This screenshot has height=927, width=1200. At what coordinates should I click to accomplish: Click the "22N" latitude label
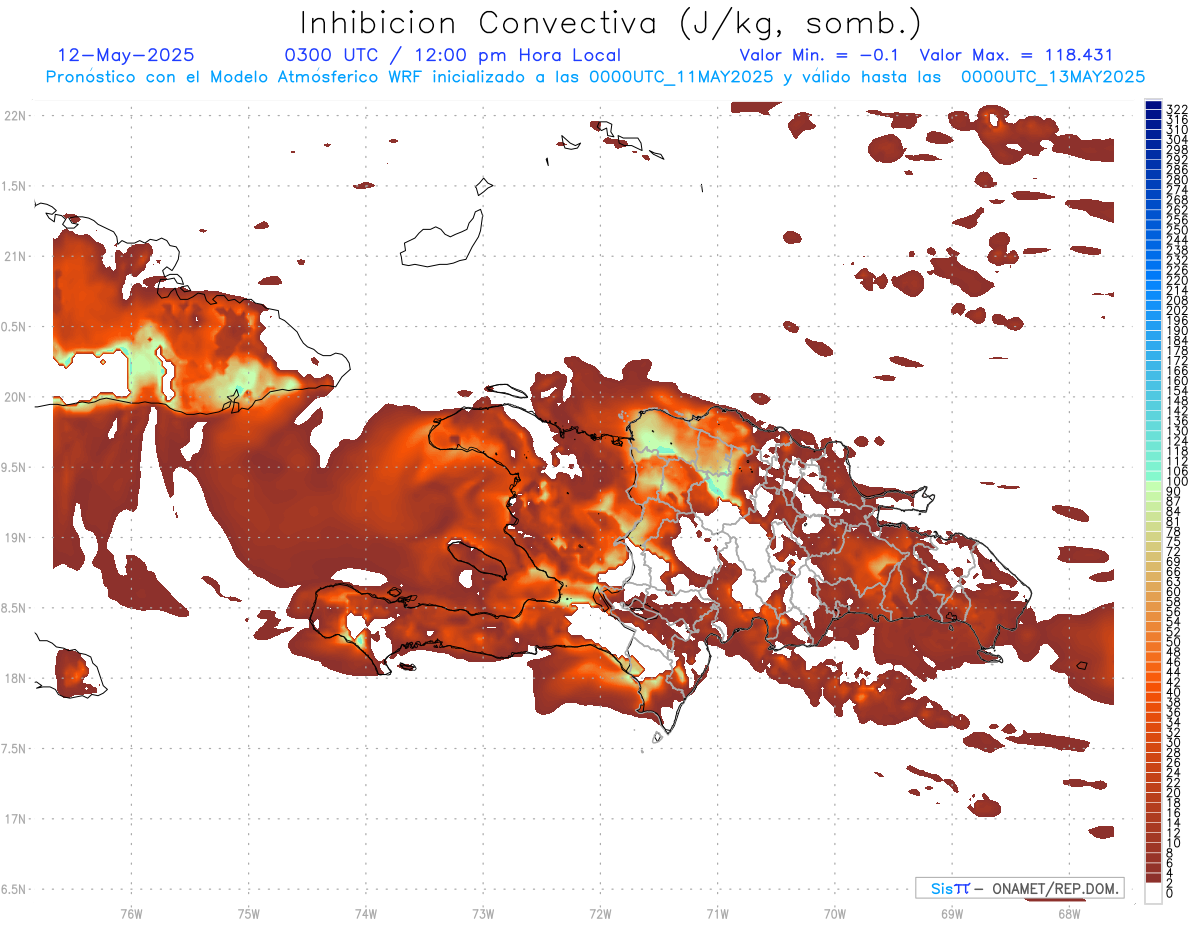point(15,116)
